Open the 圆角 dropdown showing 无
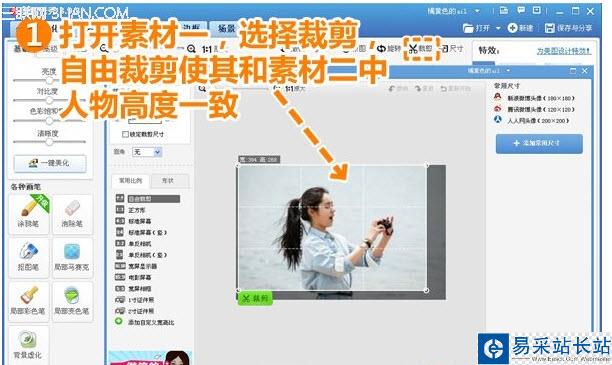This screenshot has height=365, width=612. tap(147, 152)
